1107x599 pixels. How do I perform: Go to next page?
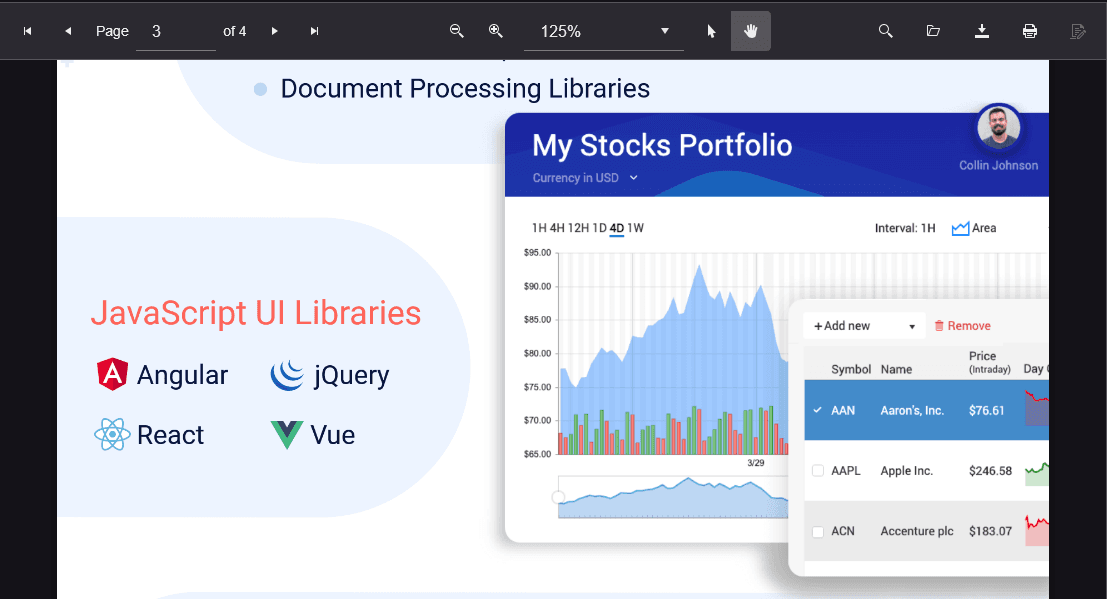click(275, 31)
